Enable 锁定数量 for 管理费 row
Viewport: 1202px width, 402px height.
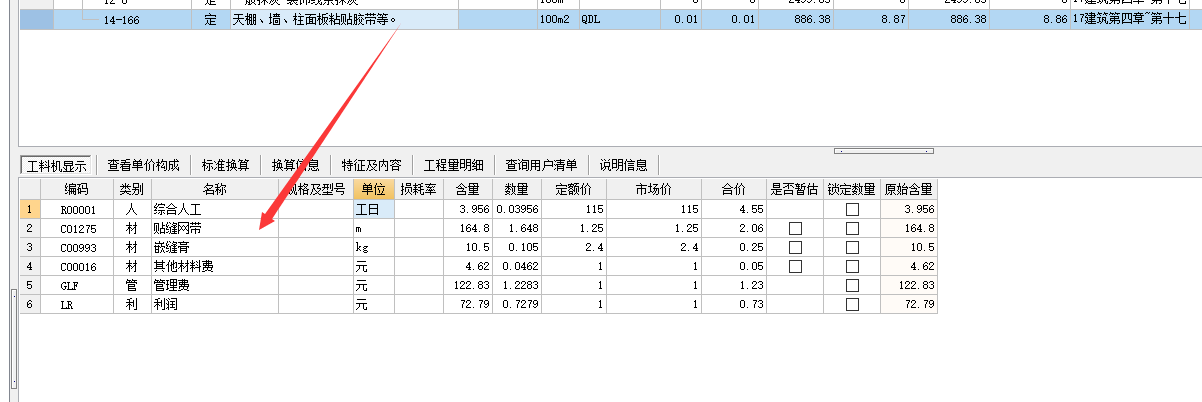[x=852, y=285]
